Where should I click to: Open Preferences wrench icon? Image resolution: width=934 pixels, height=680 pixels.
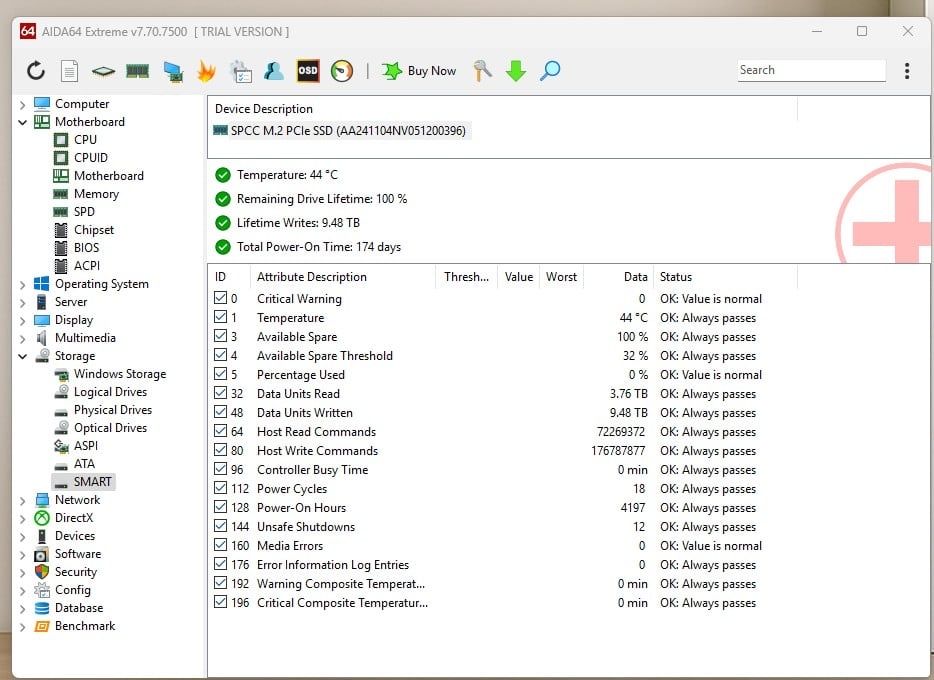pyautogui.click(x=482, y=71)
